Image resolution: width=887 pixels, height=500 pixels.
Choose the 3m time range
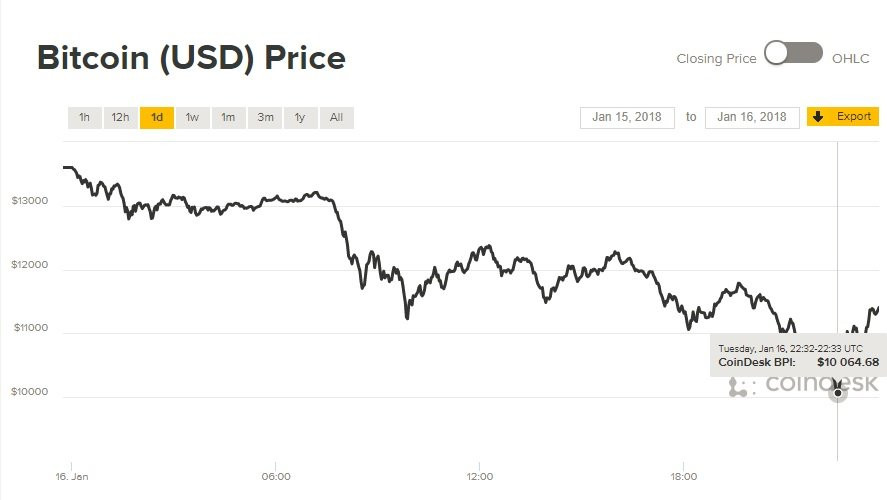click(265, 118)
